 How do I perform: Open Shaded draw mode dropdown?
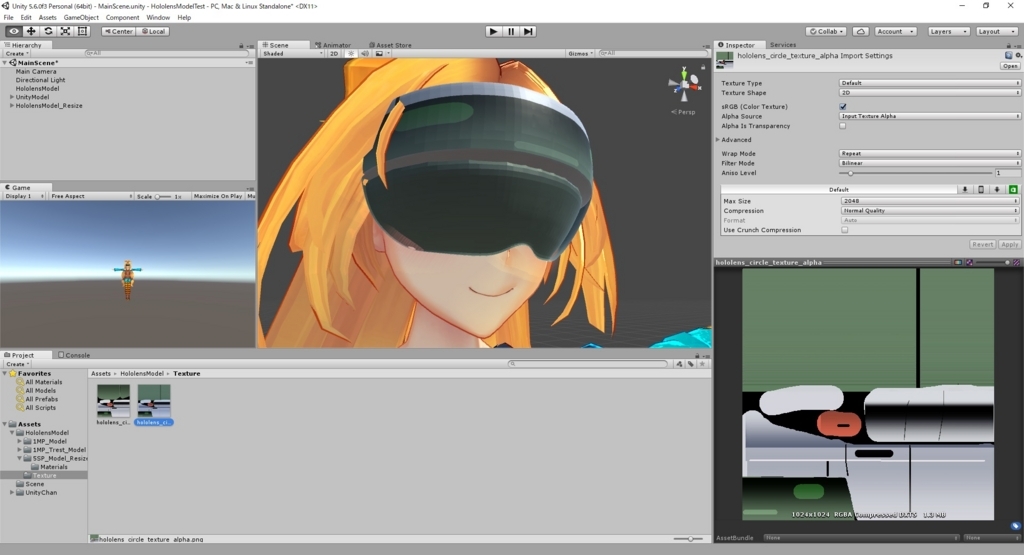click(292, 54)
